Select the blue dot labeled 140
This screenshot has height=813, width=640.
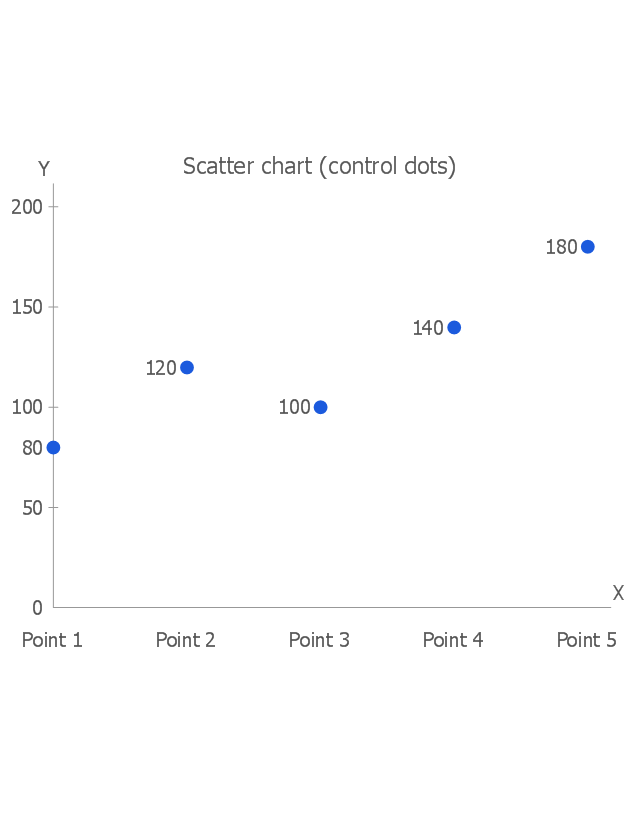pos(454,328)
